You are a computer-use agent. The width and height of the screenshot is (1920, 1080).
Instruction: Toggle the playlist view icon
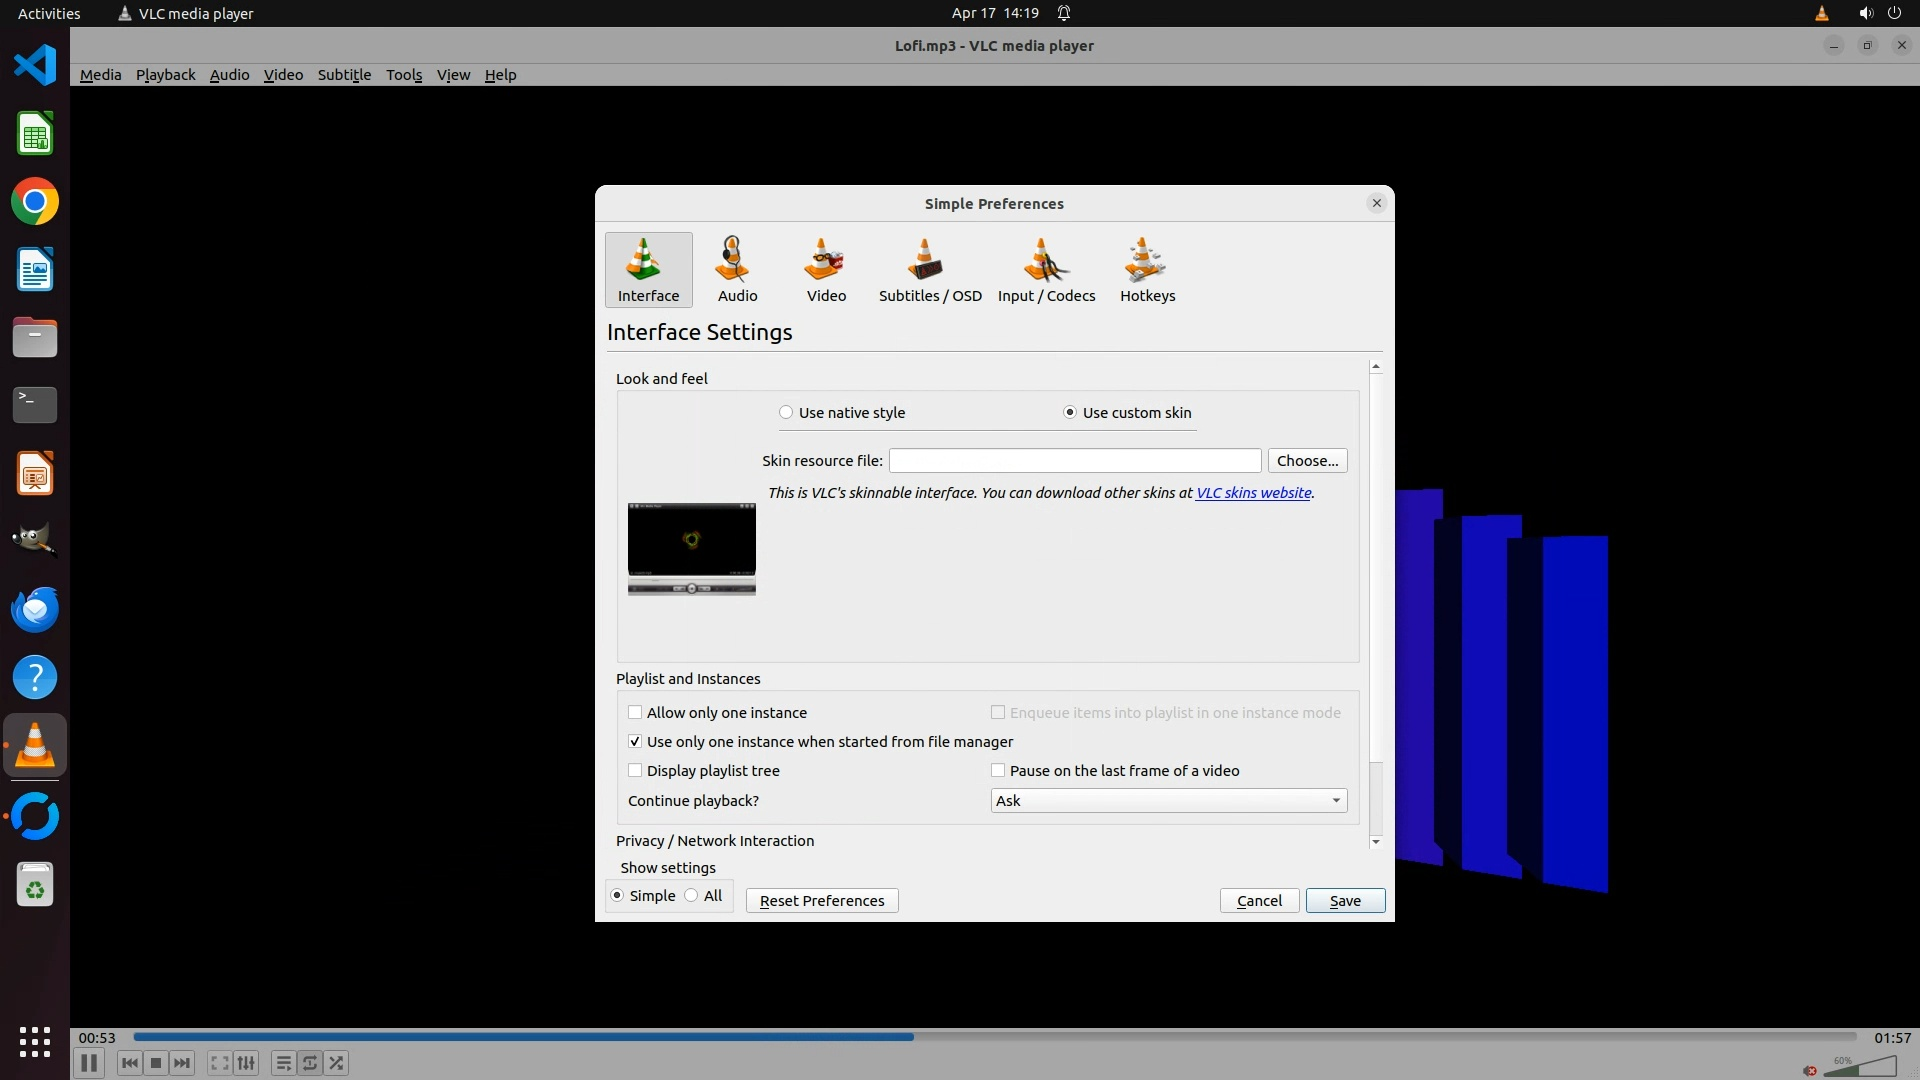[x=283, y=1063]
